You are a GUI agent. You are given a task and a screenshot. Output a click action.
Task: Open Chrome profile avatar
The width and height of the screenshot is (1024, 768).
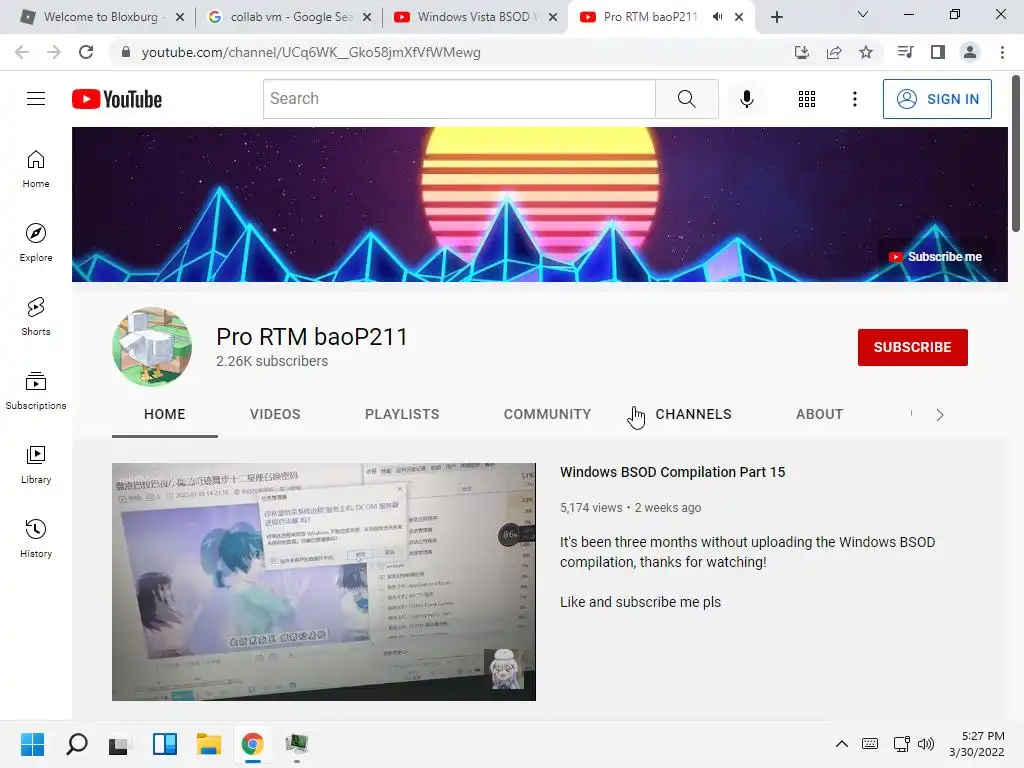pos(970,52)
